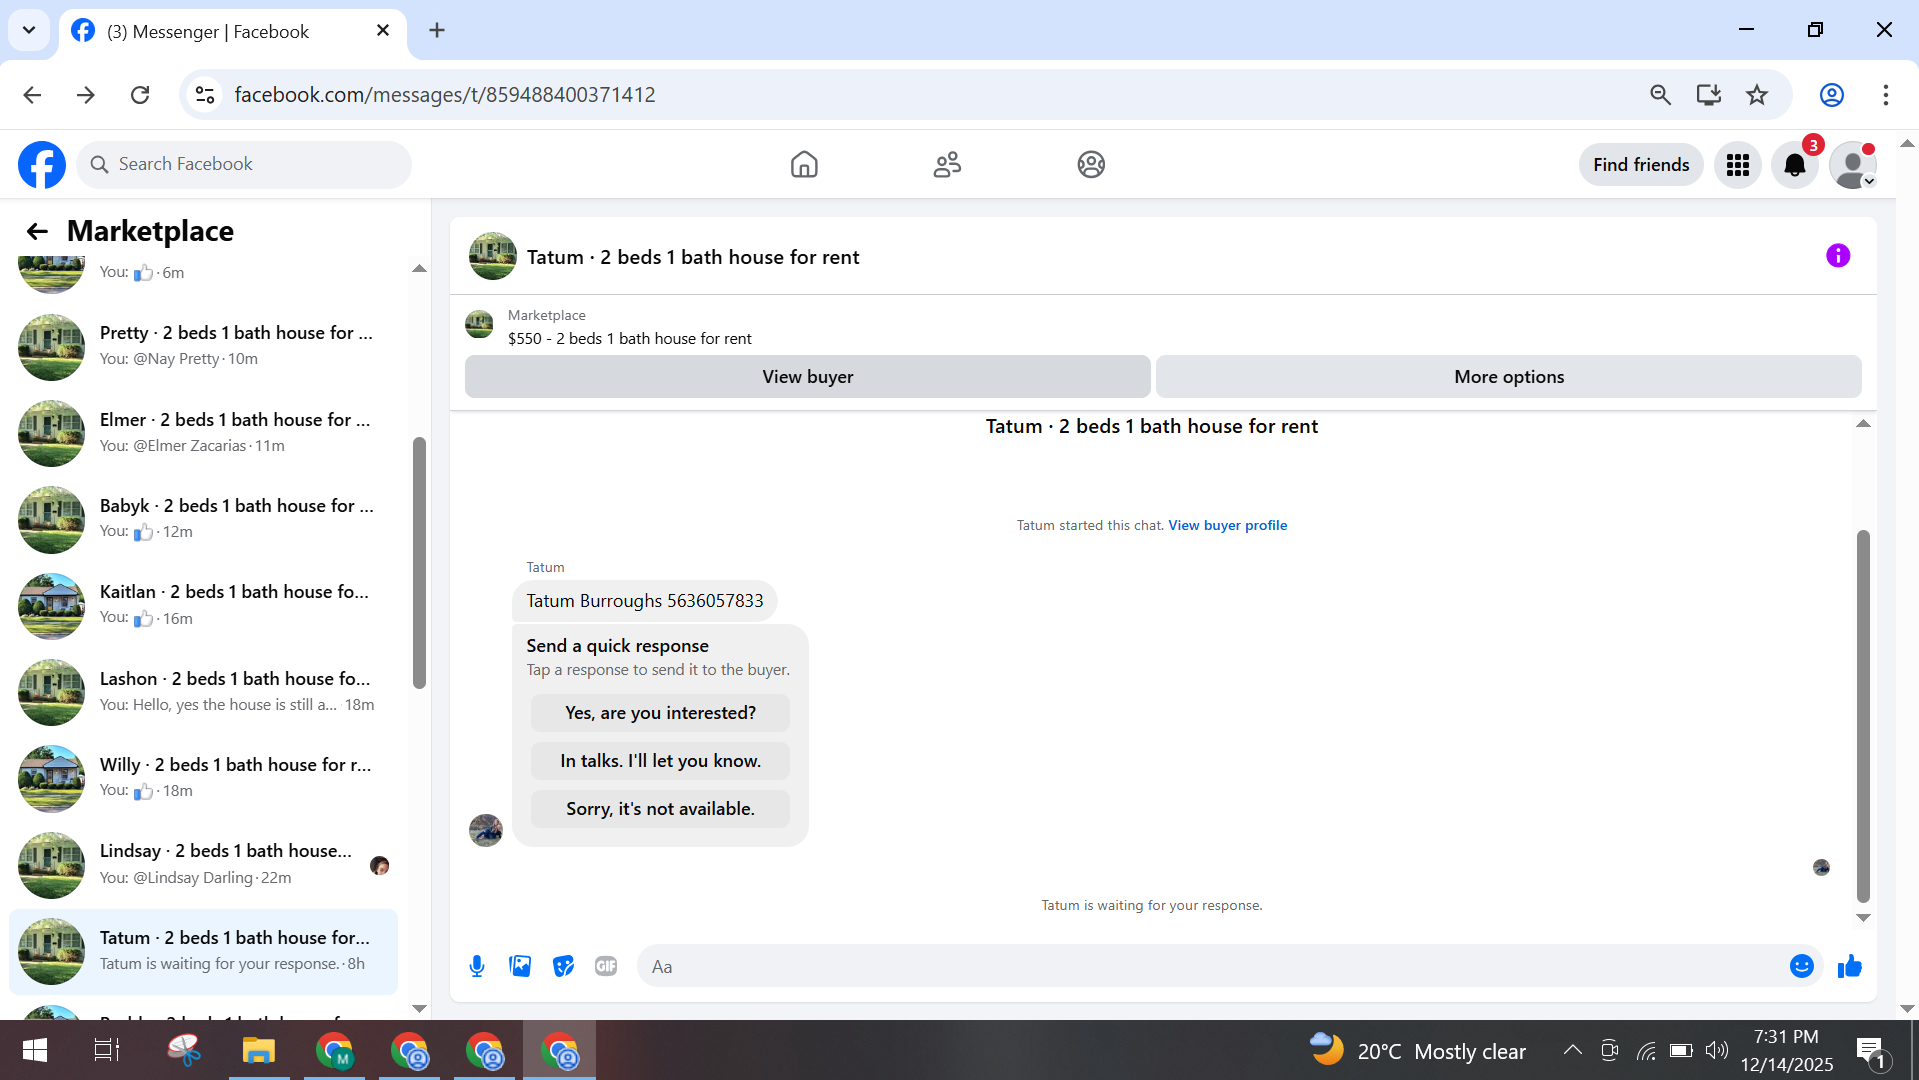
Task: Open the Windows Start menu
Action: 35,1051
